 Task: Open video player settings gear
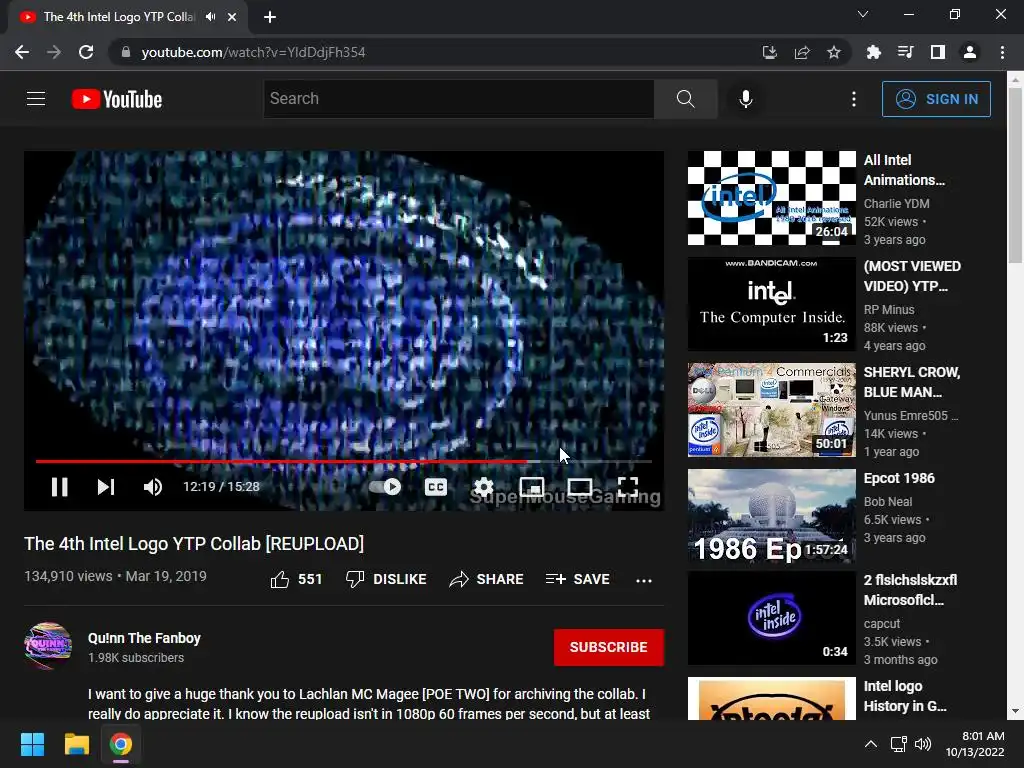pyautogui.click(x=484, y=487)
